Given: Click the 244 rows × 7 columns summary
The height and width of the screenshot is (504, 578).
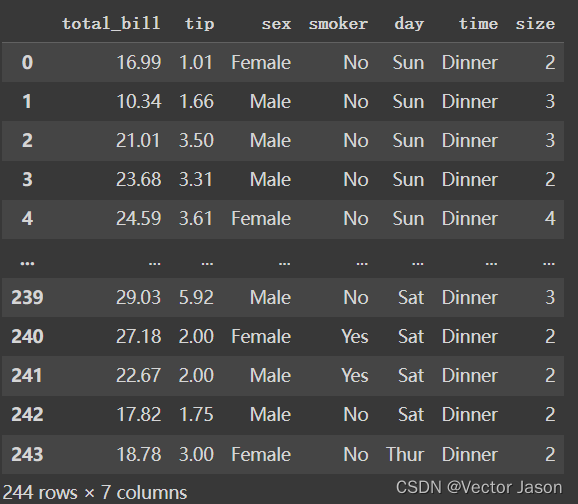Looking at the screenshot, I should click(95, 493).
